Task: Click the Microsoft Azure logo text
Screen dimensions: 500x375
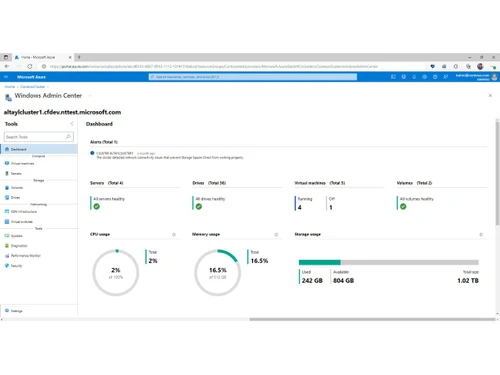Action: click(x=31, y=77)
